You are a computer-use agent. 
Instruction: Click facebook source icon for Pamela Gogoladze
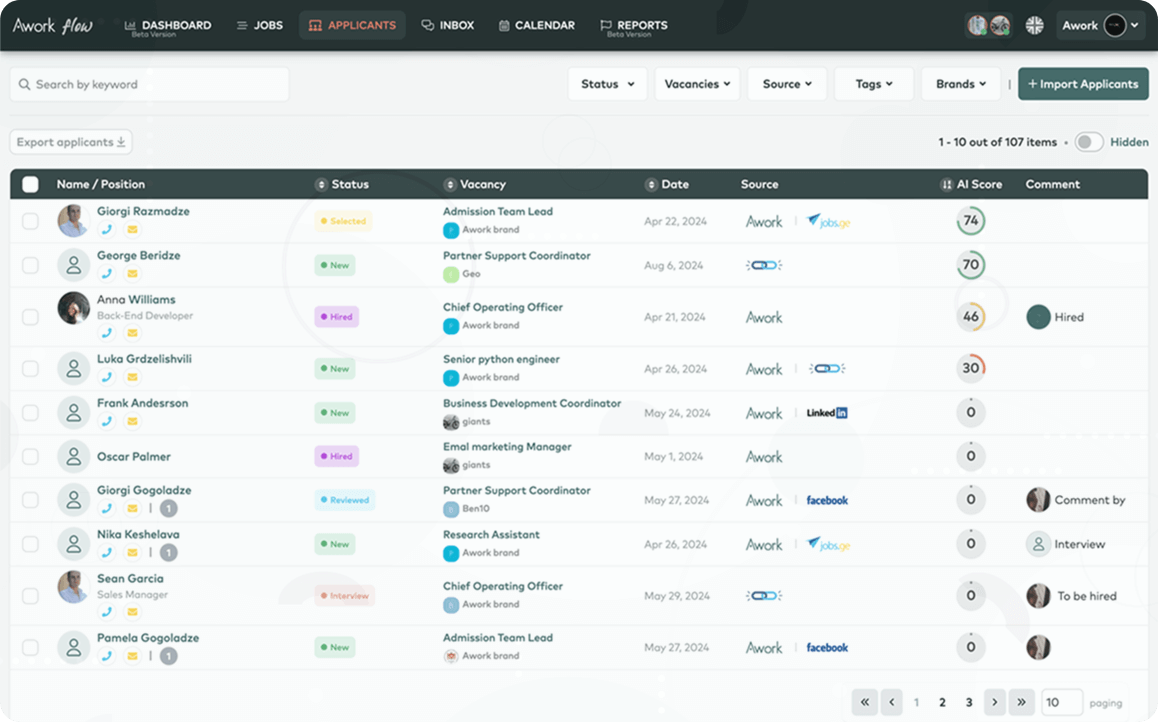tap(827, 647)
